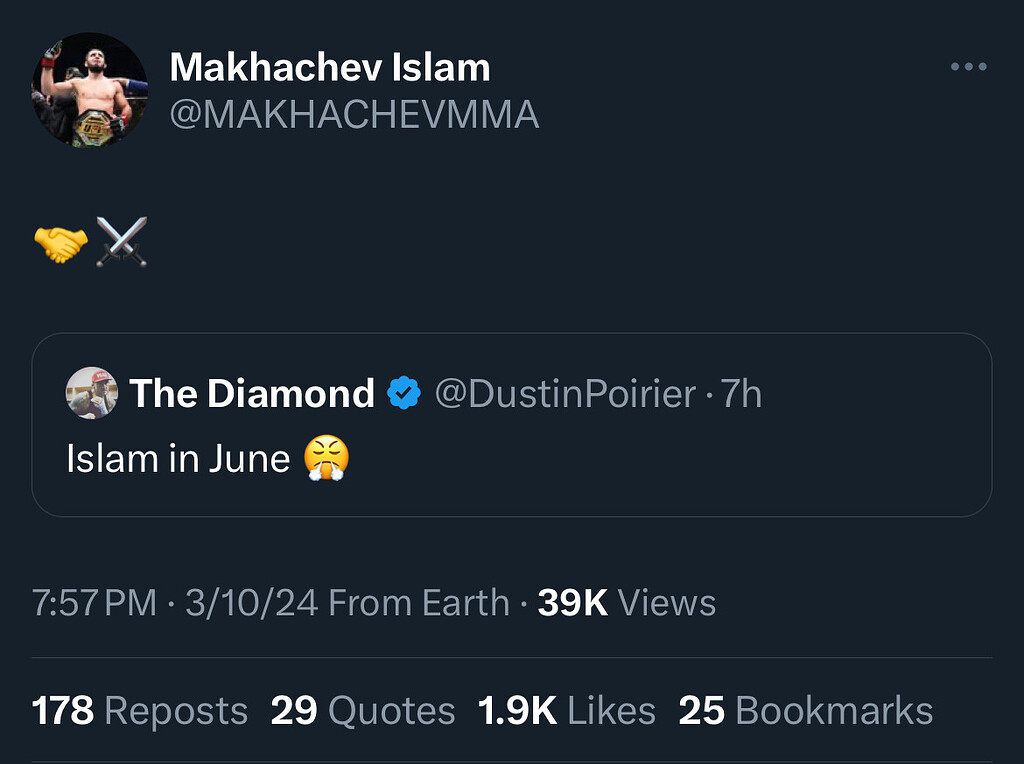Image resolution: width=1024 pixels, height=764 pixels.
Task: View the 29 Quotes list
Action: 362,710
